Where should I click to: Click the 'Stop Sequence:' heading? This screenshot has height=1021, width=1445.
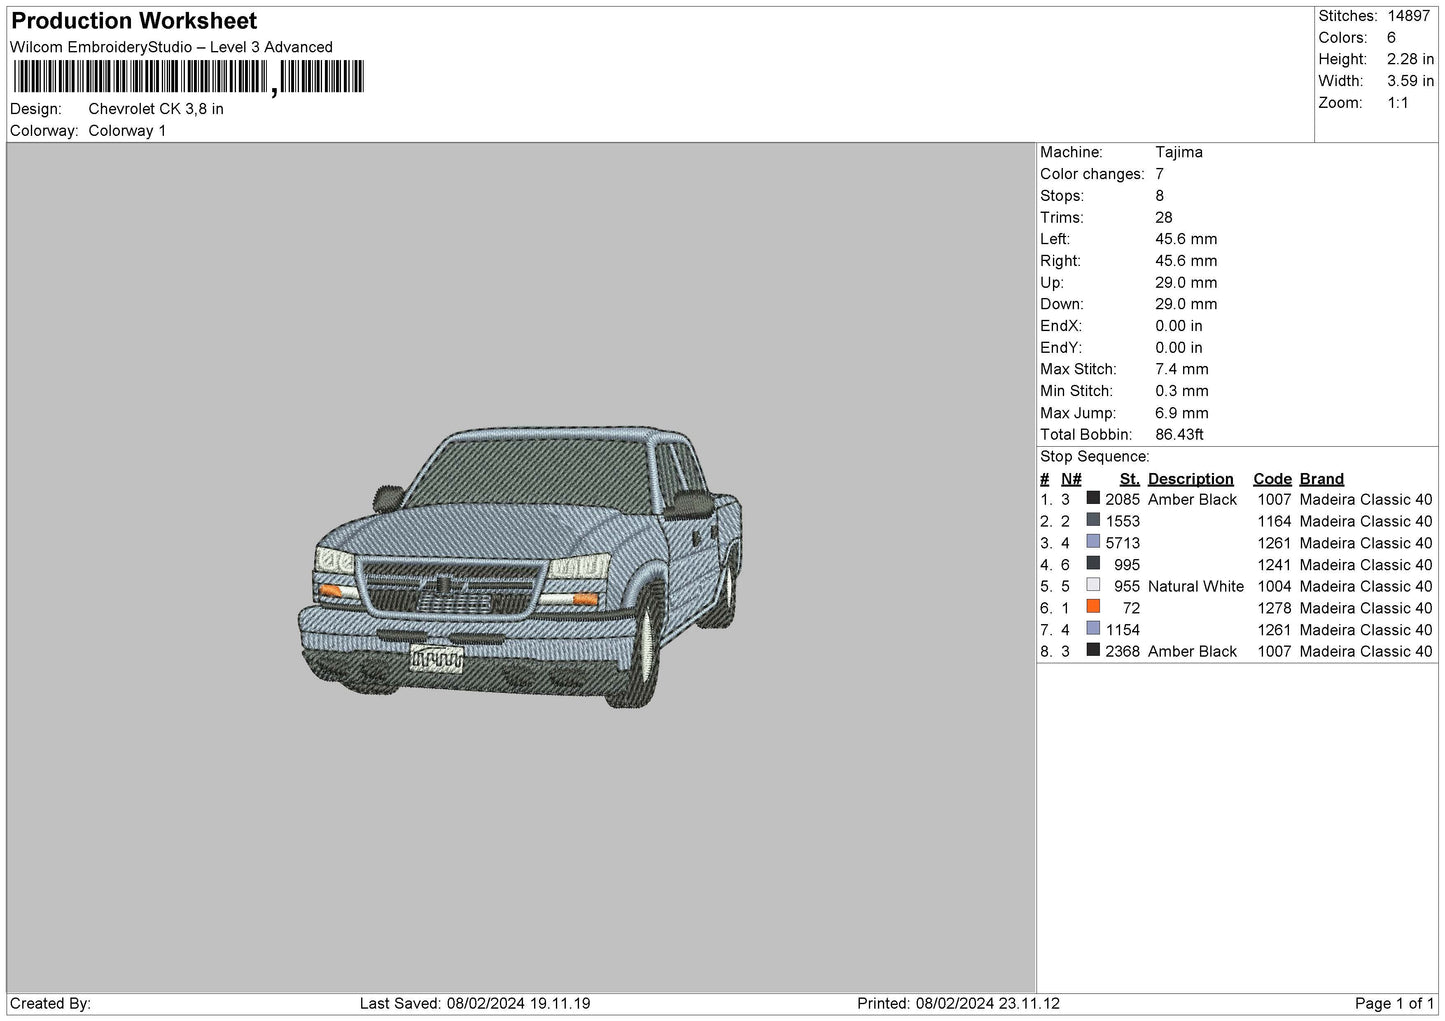(1095, 457)
